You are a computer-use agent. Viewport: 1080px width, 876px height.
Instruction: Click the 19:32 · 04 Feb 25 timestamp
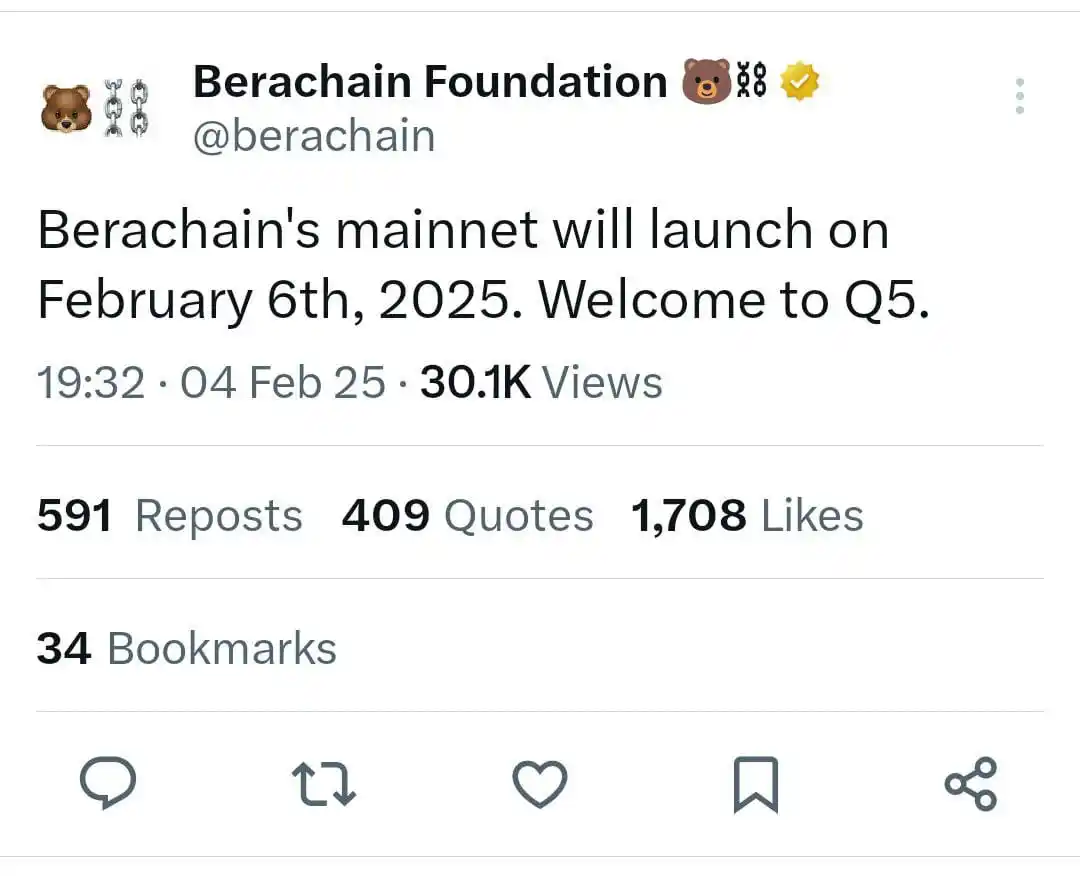click(x=211, y=382)
